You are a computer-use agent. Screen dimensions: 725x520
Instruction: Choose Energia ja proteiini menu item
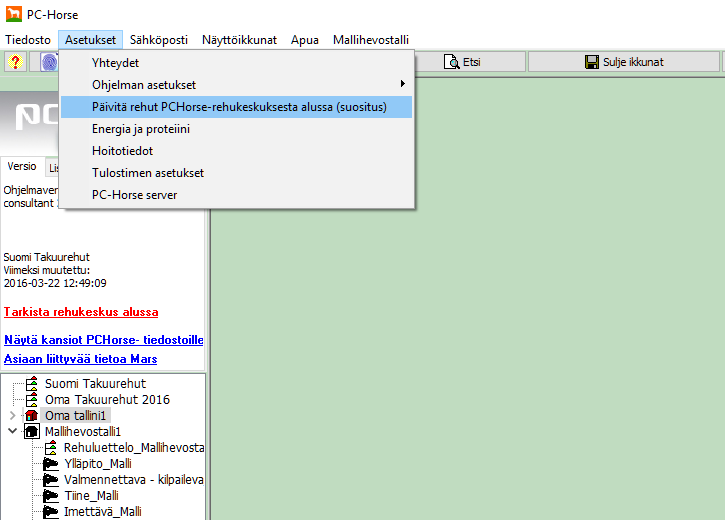(236, 129)
